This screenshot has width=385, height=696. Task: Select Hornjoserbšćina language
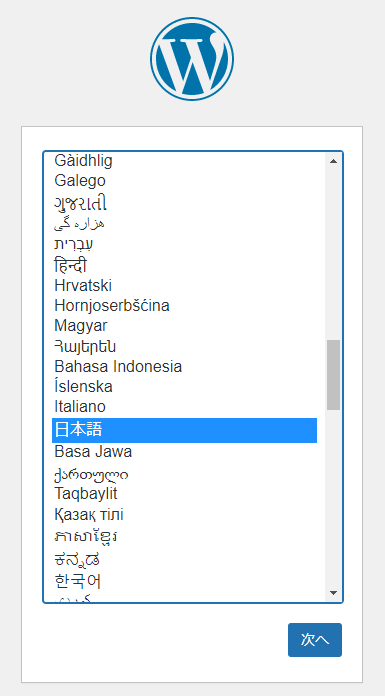click(184, 305)
